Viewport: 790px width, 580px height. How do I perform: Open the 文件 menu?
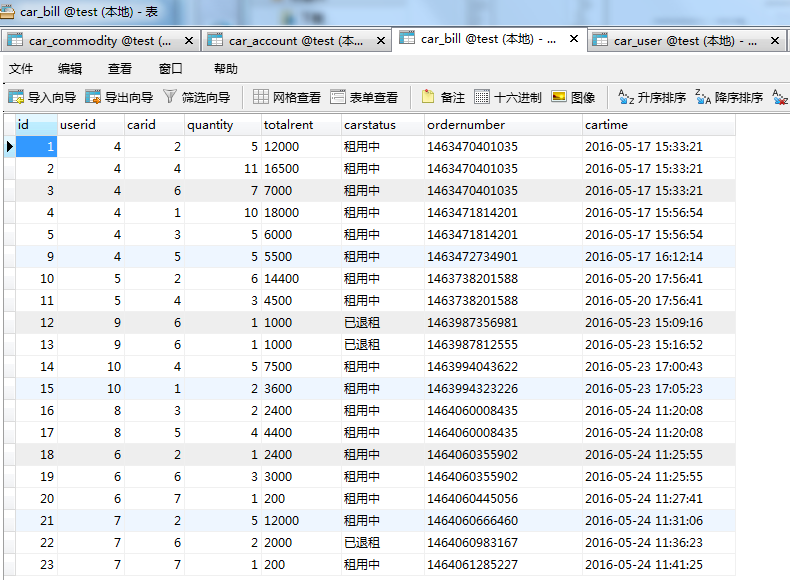(21, 69)
